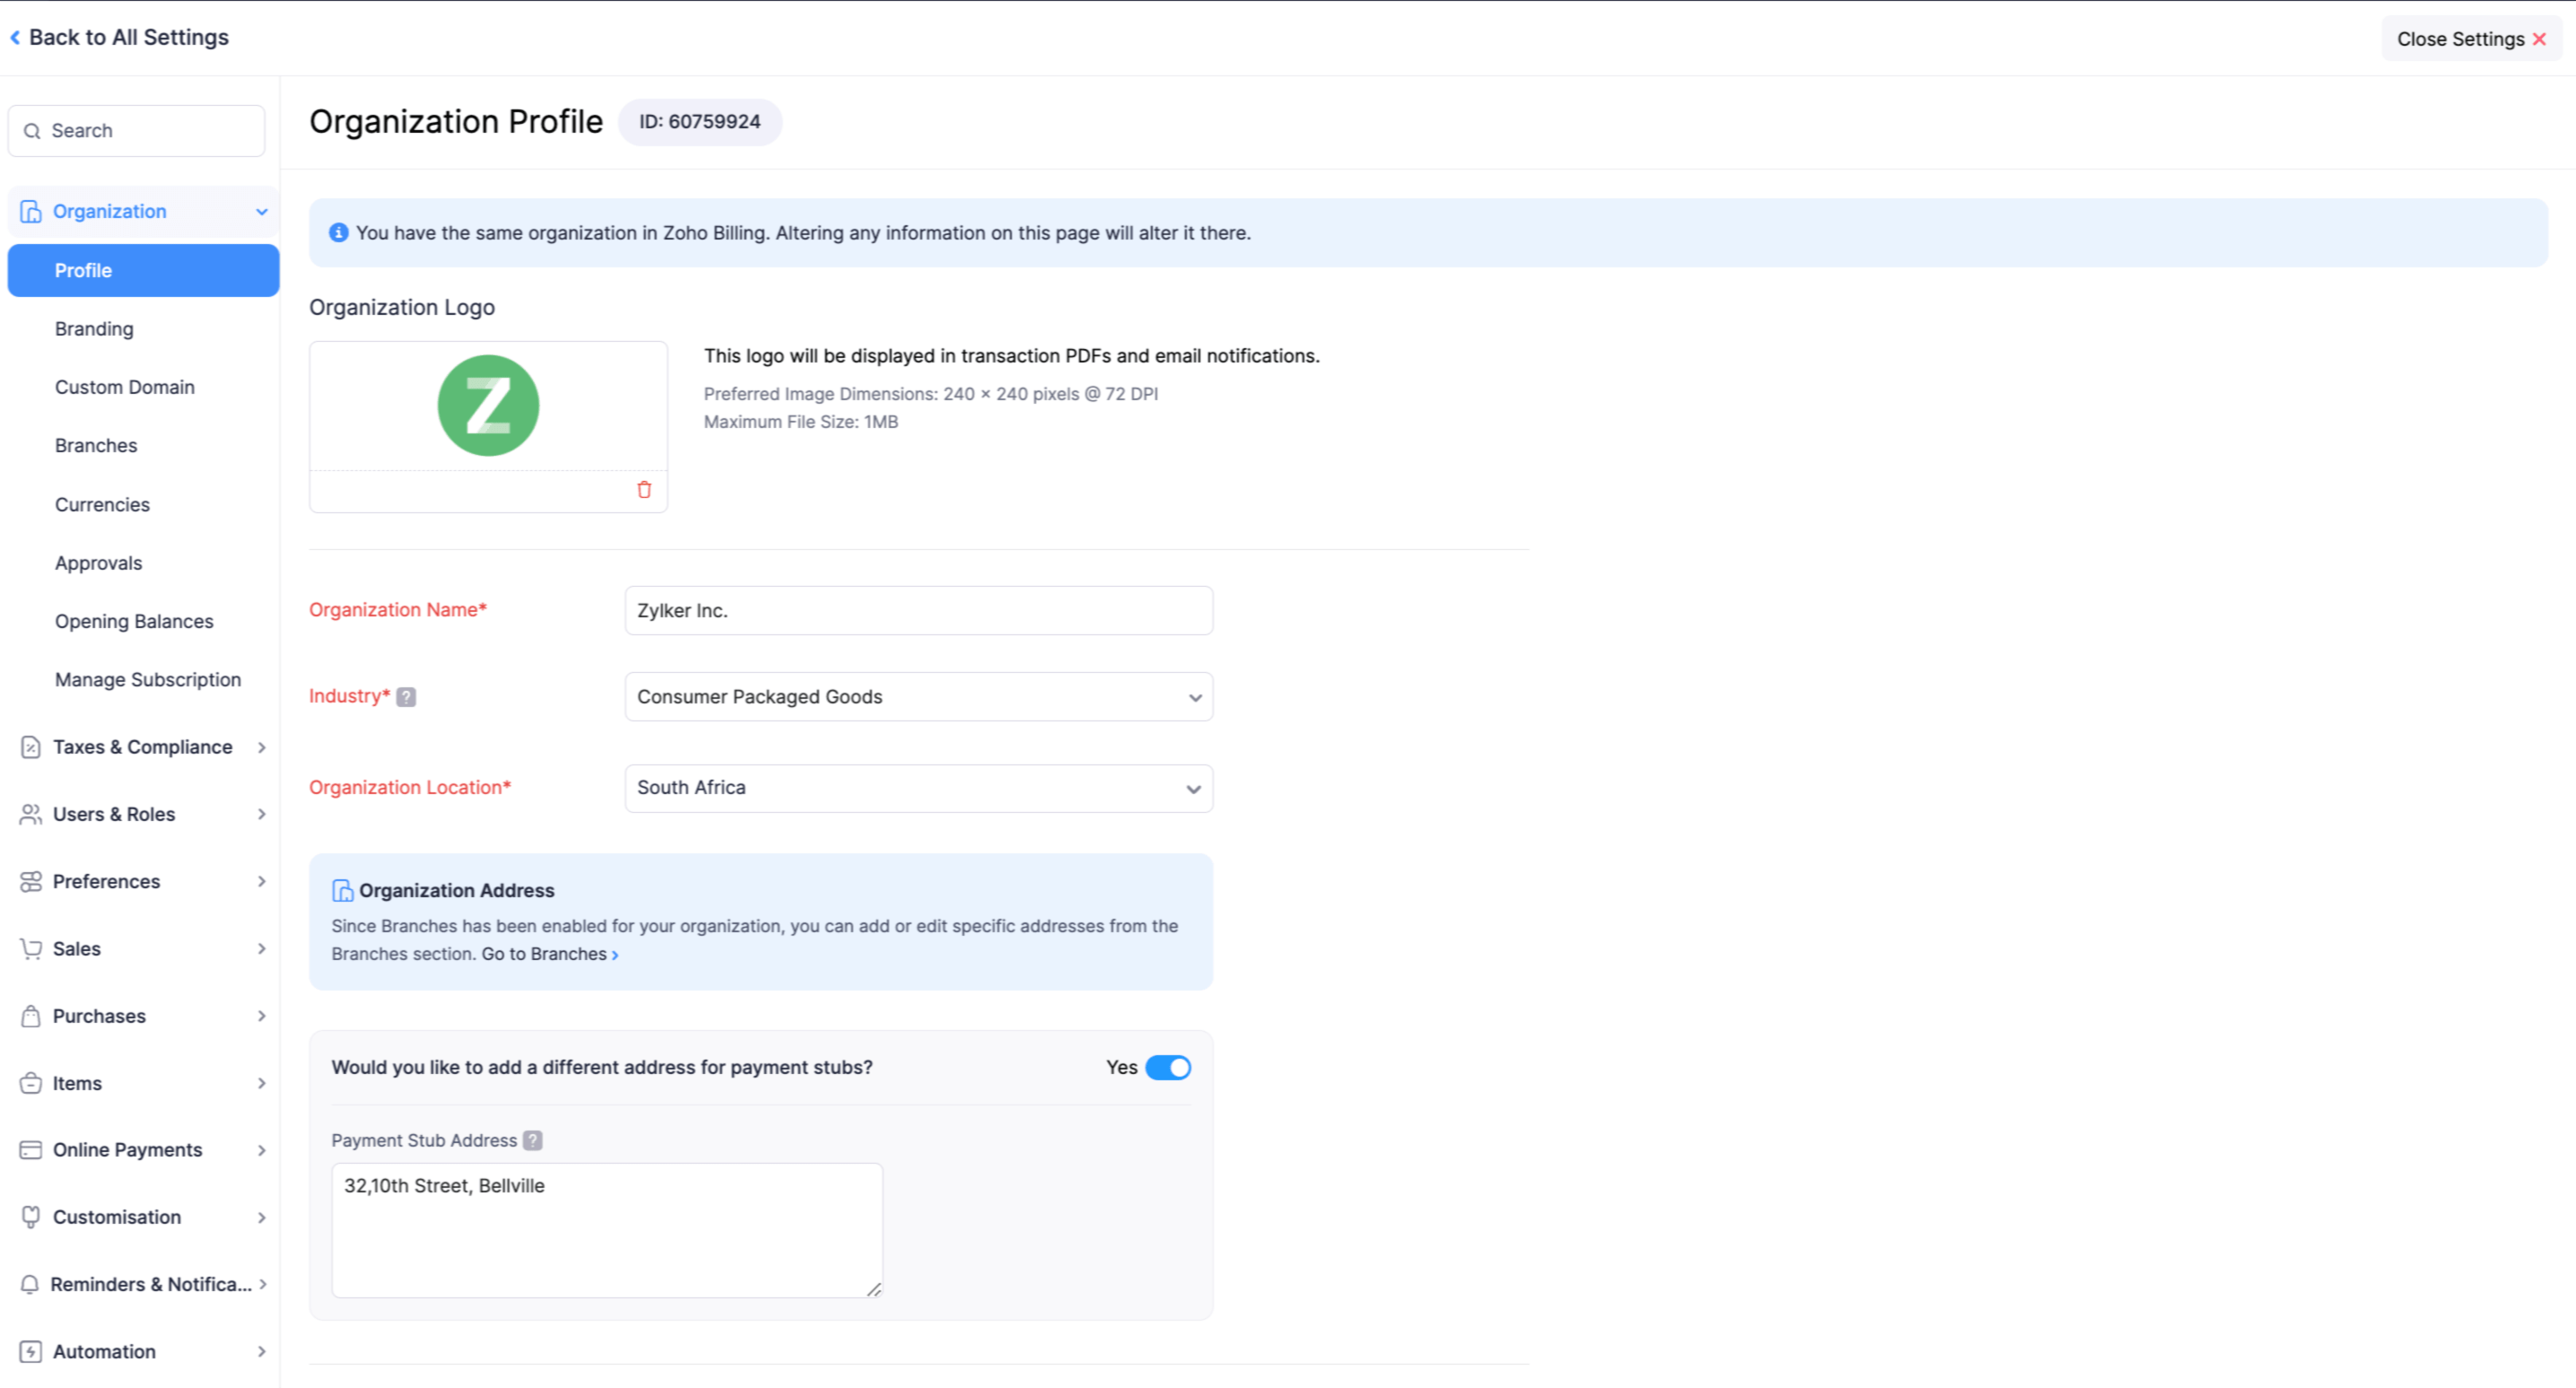Open the Branding settings page
Image resolution: width=2576 pixels, height=1388 pixels.
[94, 329]
